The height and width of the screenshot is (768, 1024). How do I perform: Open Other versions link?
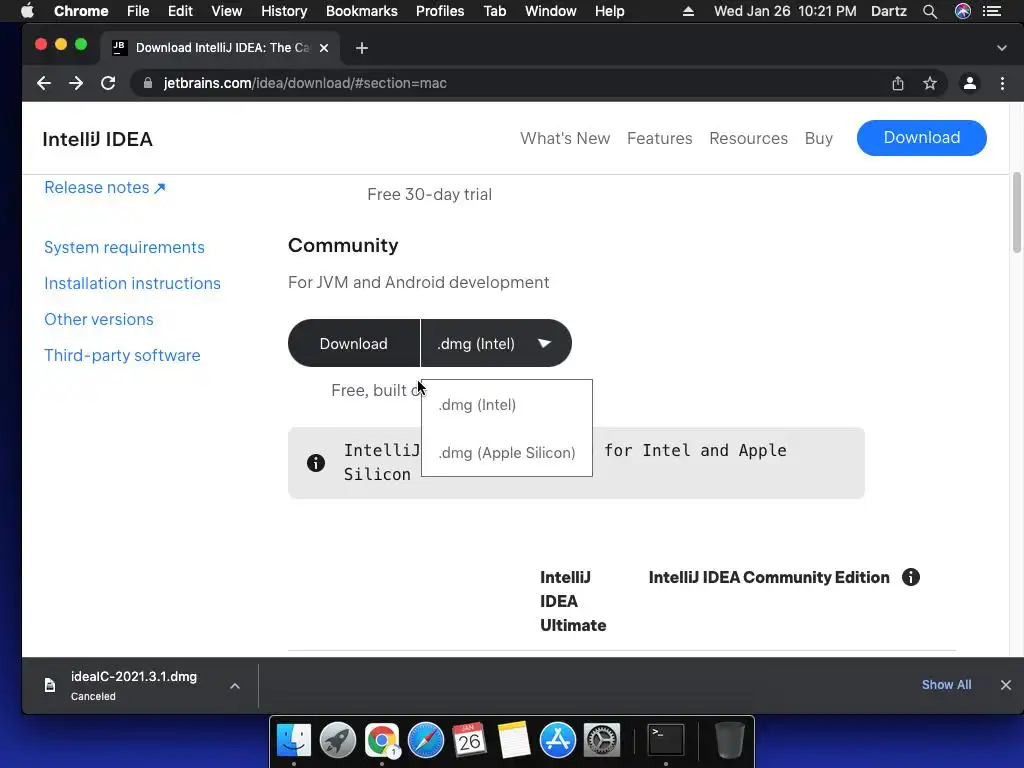[99, 319]
